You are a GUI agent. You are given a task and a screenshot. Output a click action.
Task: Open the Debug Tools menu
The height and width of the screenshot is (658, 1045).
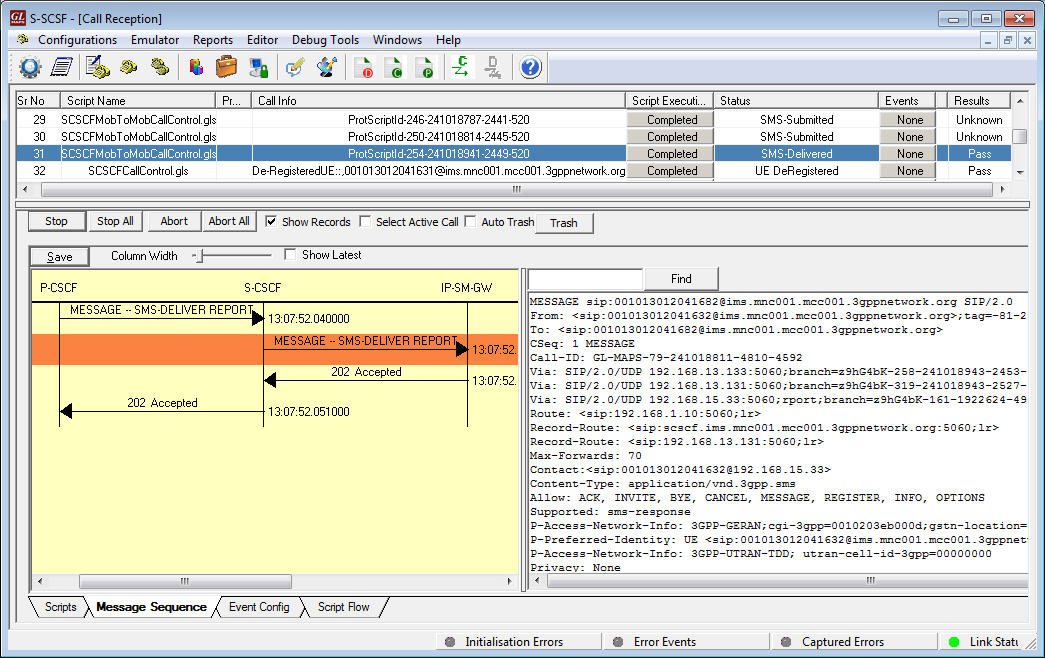click(x=325, y=40)
